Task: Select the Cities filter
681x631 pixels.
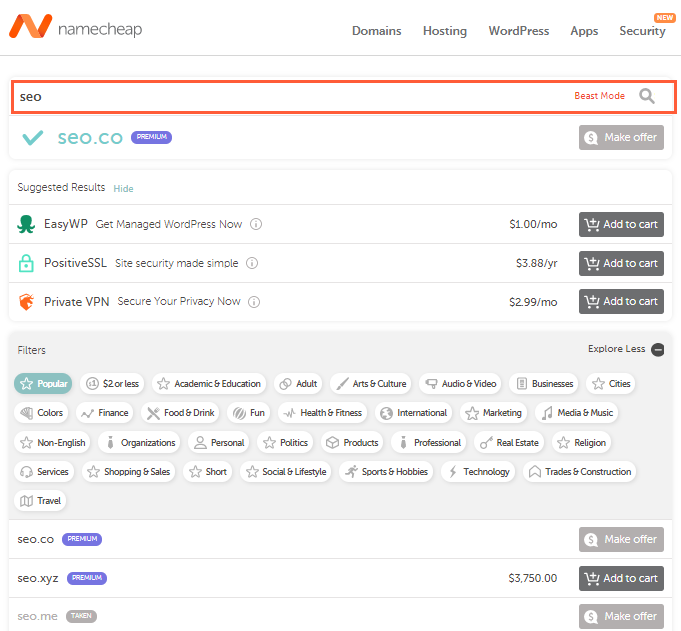Action: pyautogui.click(x=611, y=383)
